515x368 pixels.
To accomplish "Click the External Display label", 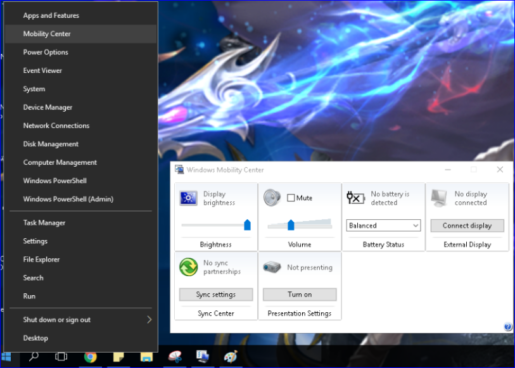I will click(467, 245).
